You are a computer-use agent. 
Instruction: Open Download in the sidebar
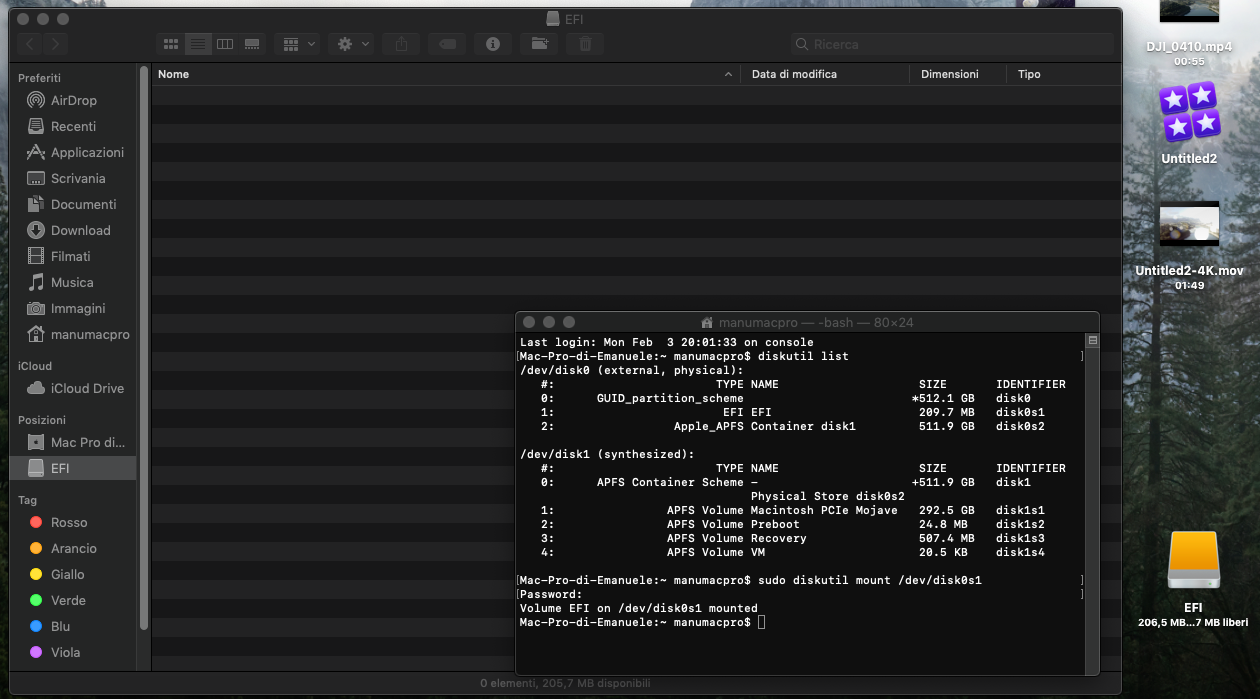[73, 230]
